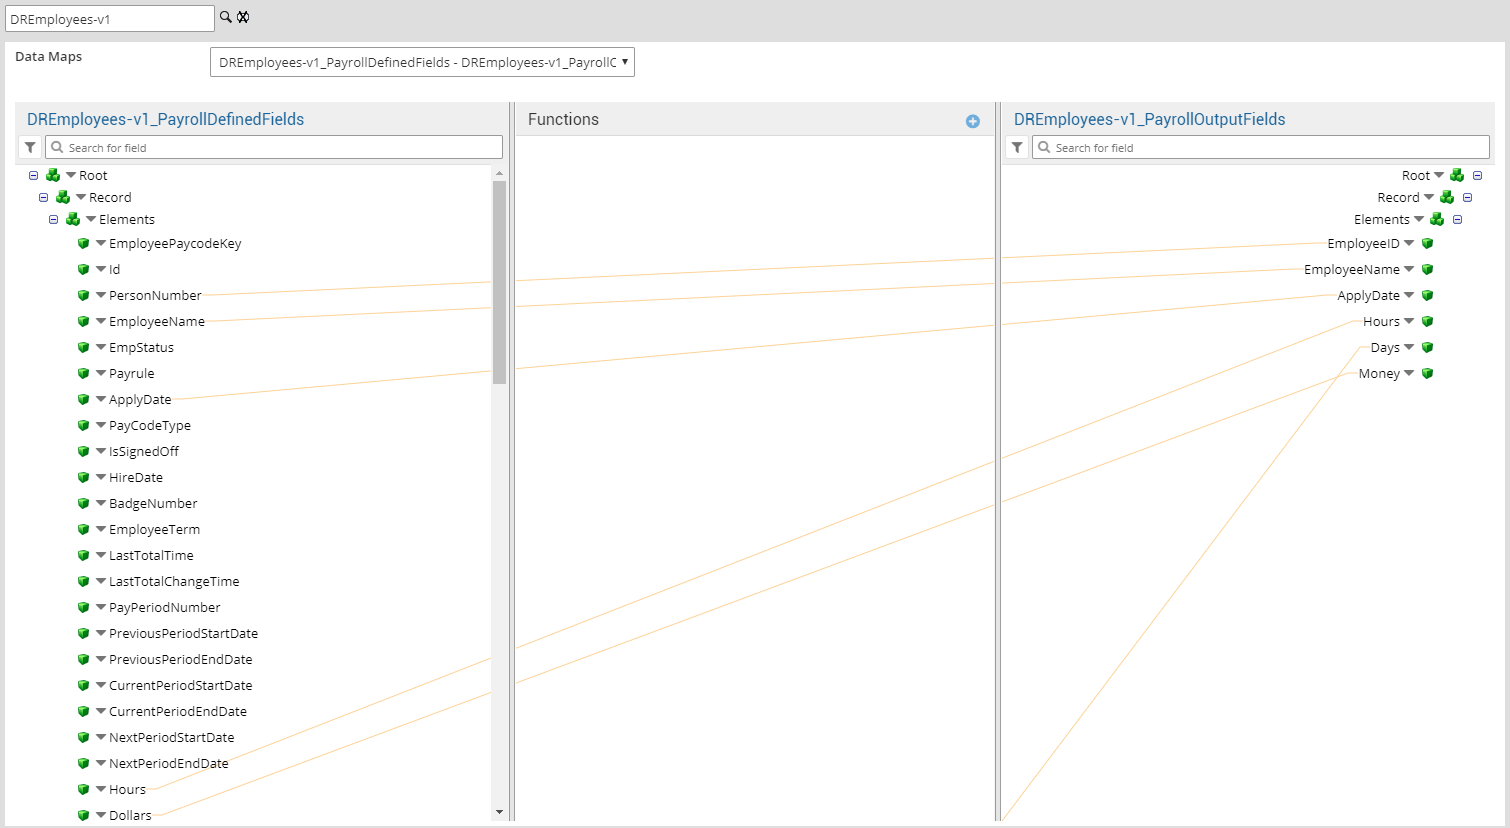The image size is (1510, 828).
Task: Click the green cube icon beside PersonNumber
Action: 85,295
